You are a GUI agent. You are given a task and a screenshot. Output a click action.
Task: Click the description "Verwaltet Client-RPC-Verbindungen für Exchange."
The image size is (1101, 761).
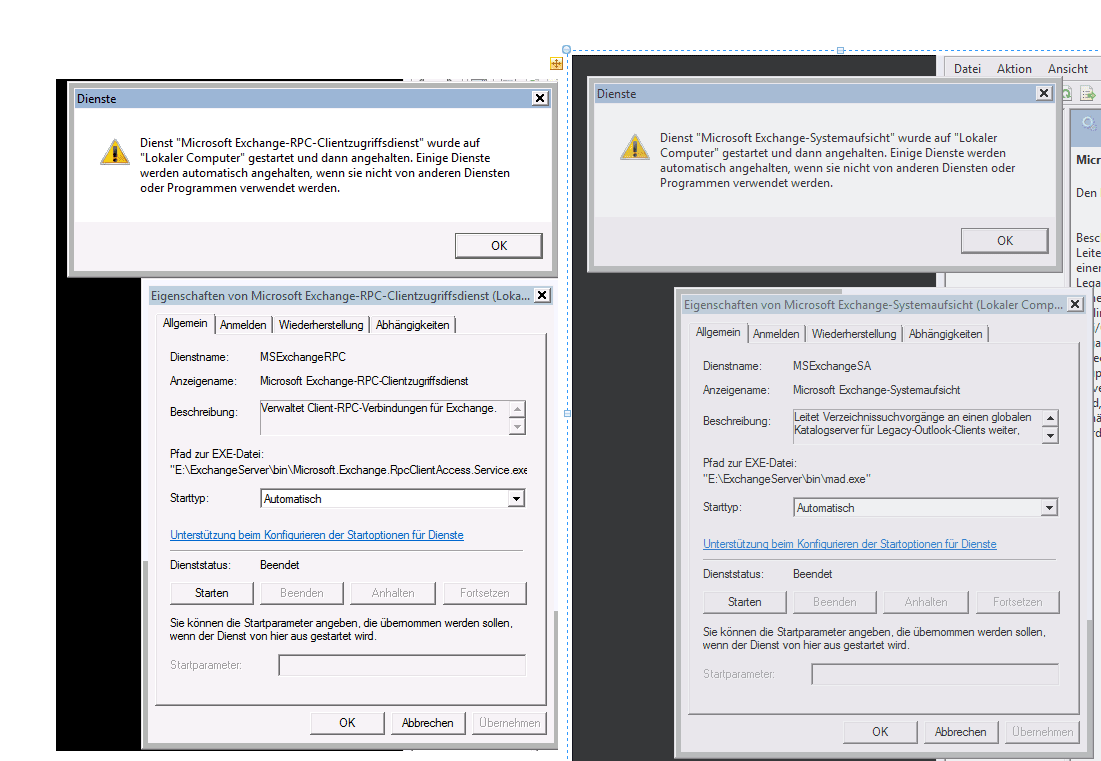pos(378,409)
